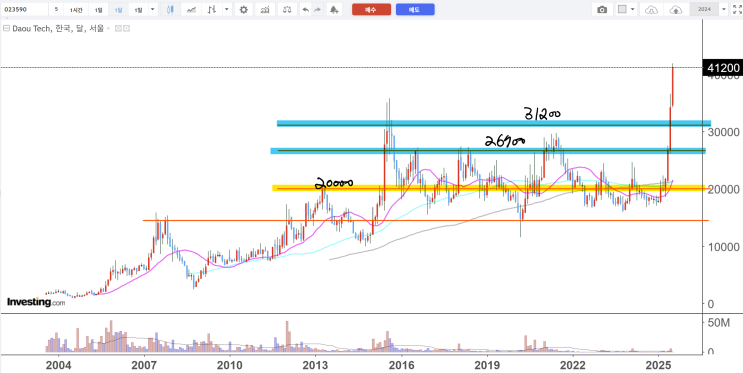
Task: Click the 2004 time axis label
Action: [x=59, y=366]
